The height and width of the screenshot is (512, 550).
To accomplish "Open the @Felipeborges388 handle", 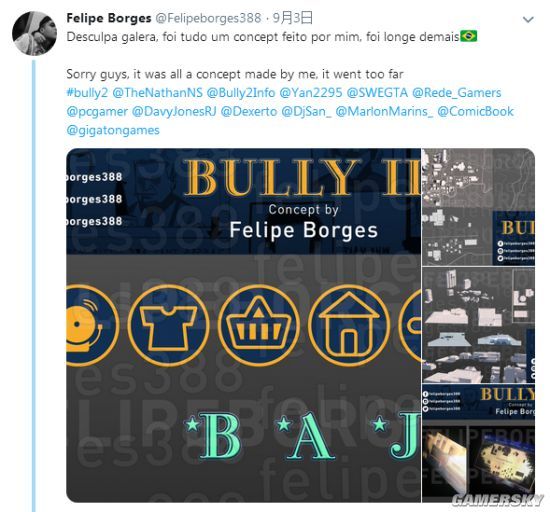I will tap(208, 18).
